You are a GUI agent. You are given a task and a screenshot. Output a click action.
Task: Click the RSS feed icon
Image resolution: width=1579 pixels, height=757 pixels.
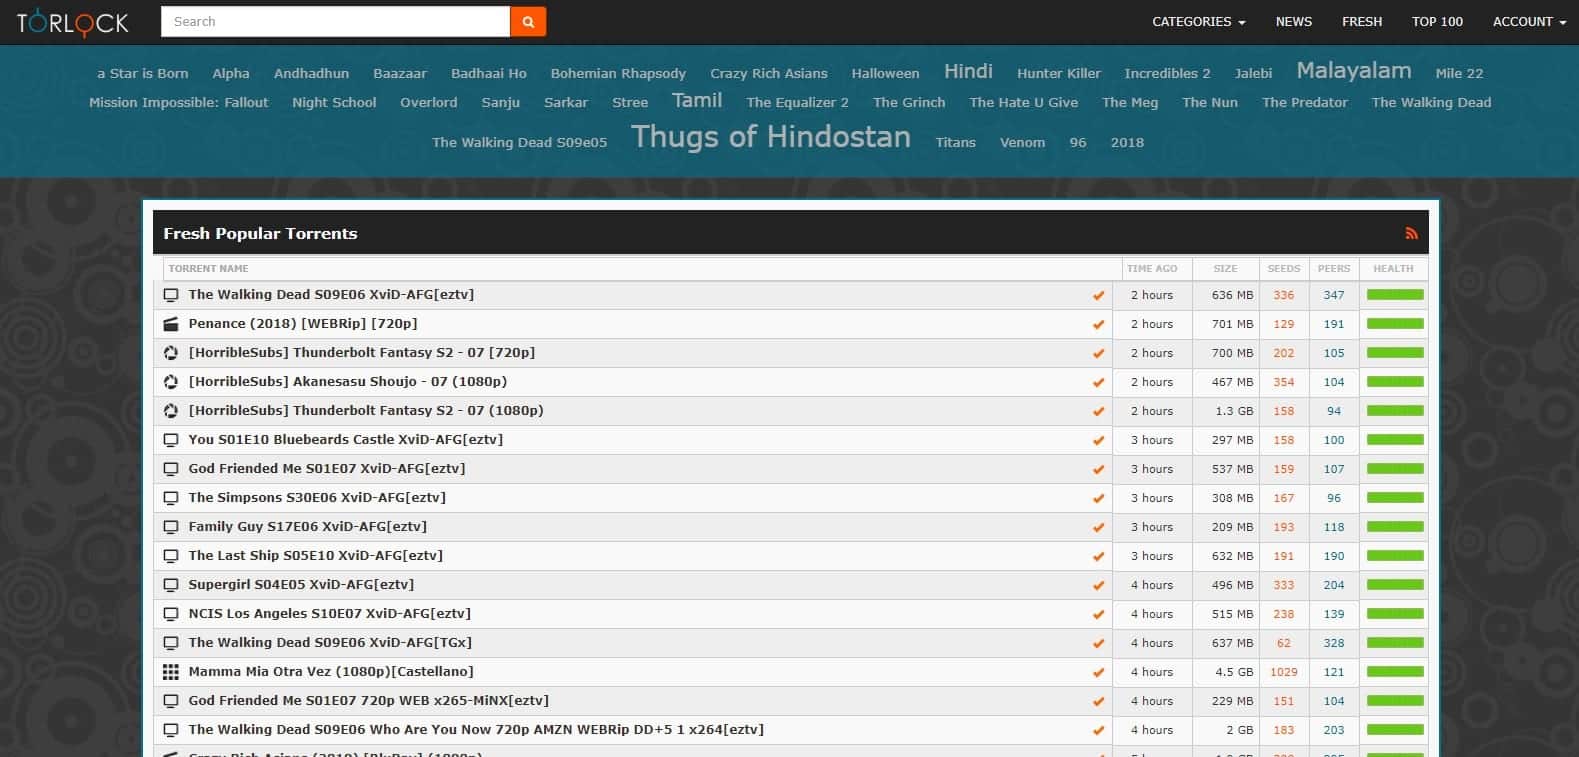1411,233
